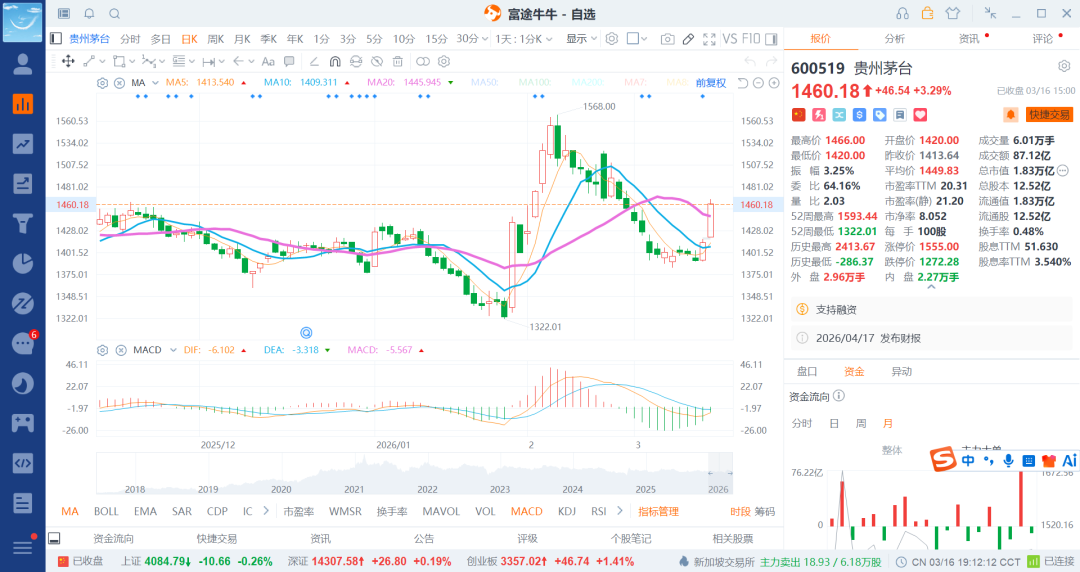Hide drawings with the crossed-eye icon
The height and width of the screenshot is (572, 1080).
pos(377,61)
